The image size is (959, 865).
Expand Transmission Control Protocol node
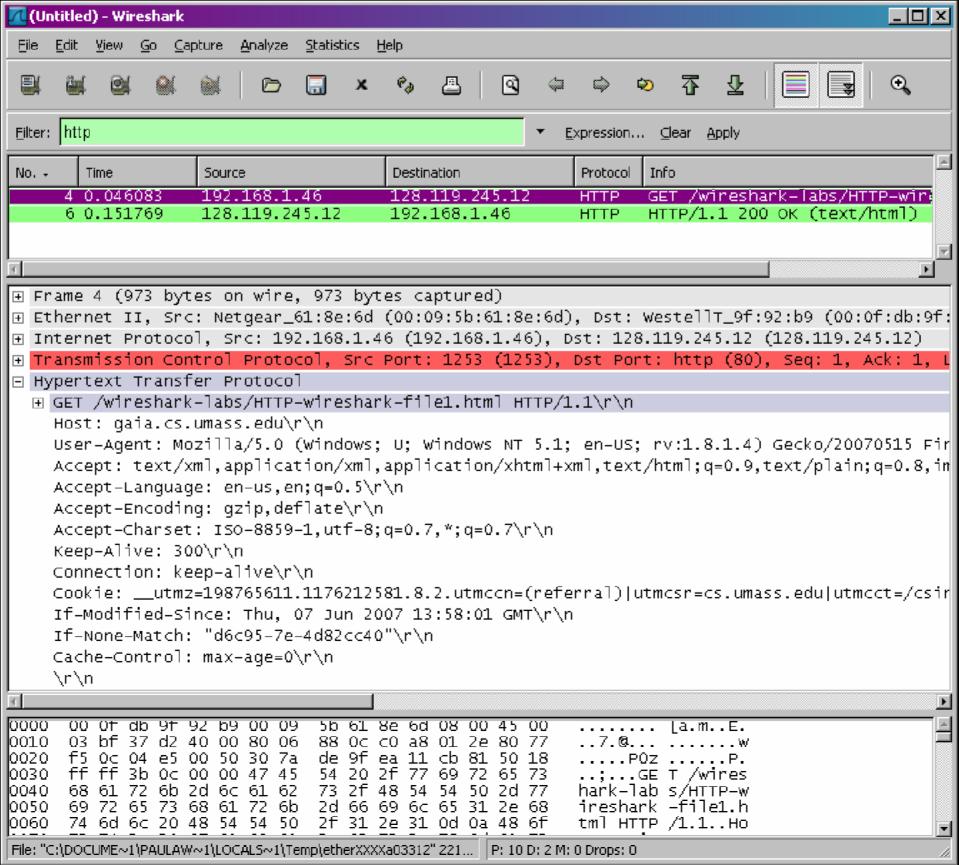tap(18, 360)
